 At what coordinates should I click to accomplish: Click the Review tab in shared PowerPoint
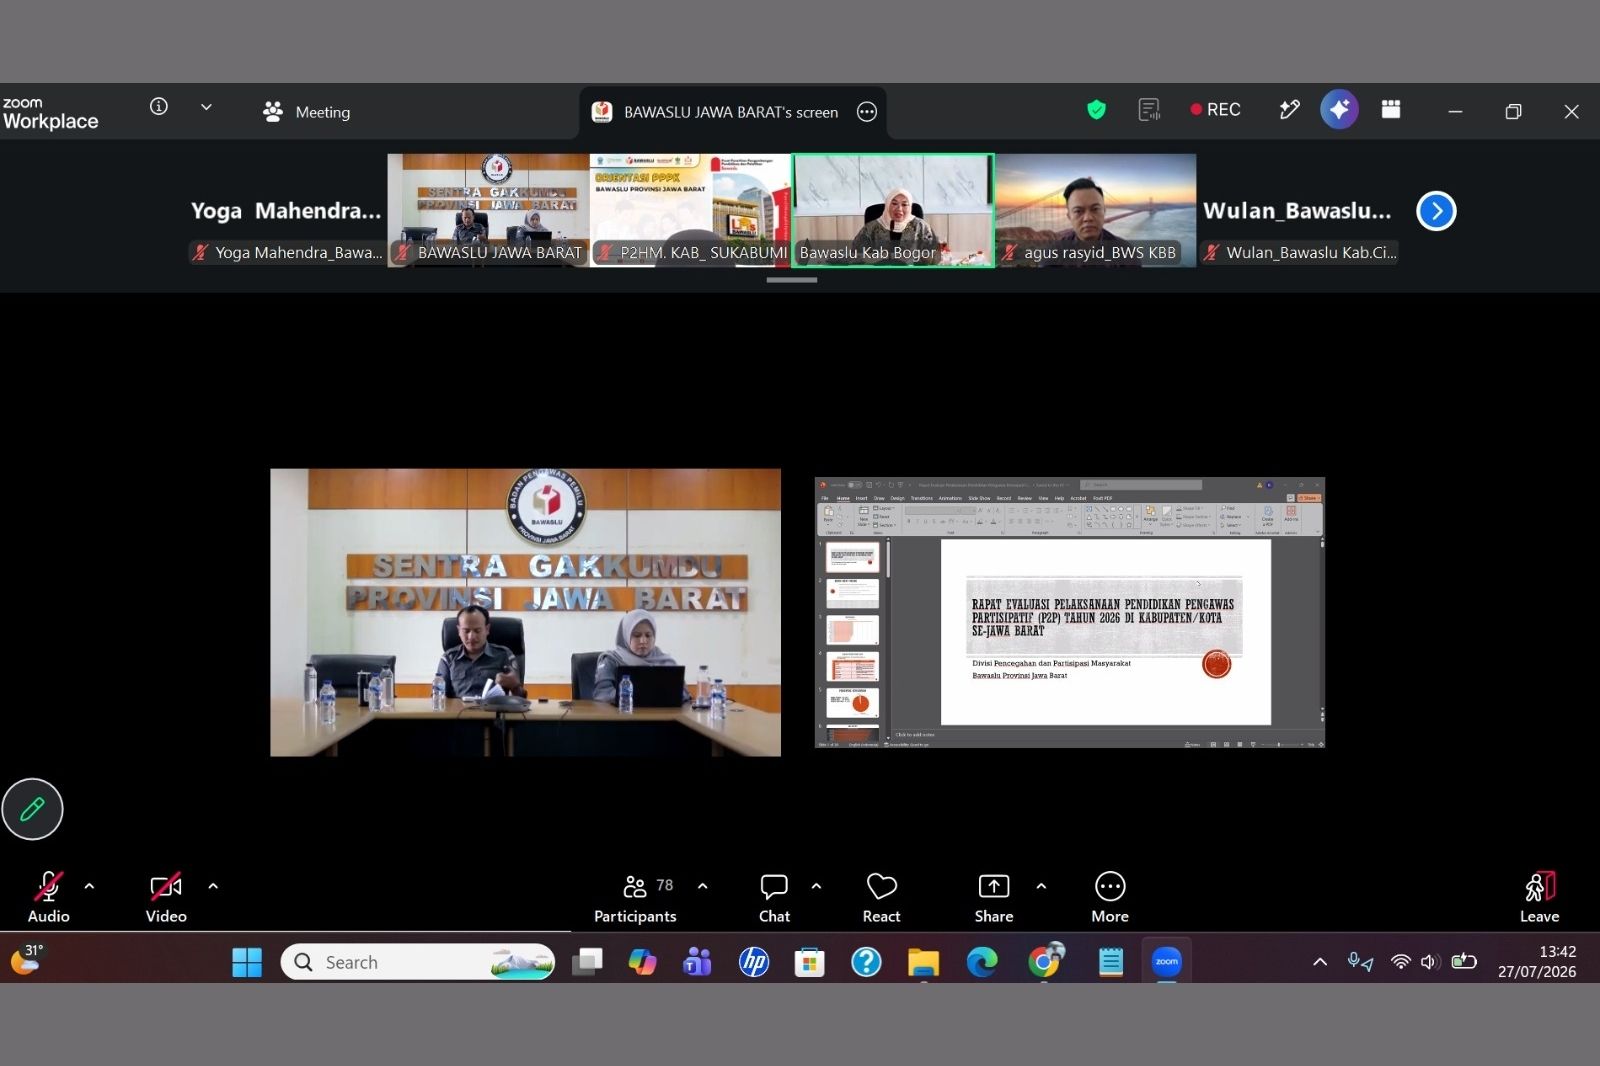coord(1025,498)
